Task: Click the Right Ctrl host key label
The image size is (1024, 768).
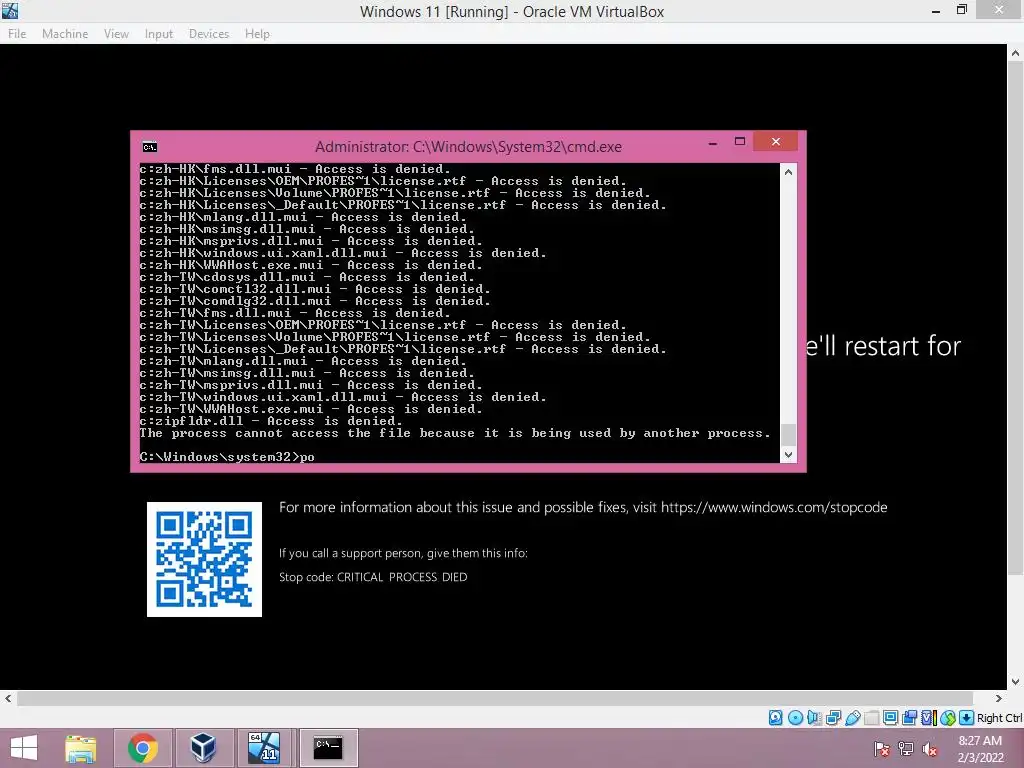Action: pos(999,718)
